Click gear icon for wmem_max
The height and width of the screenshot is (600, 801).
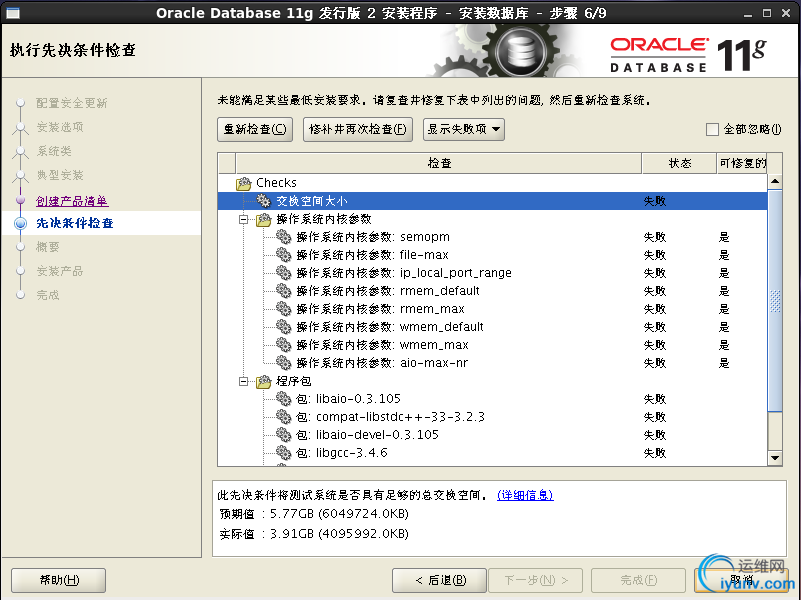284,345
